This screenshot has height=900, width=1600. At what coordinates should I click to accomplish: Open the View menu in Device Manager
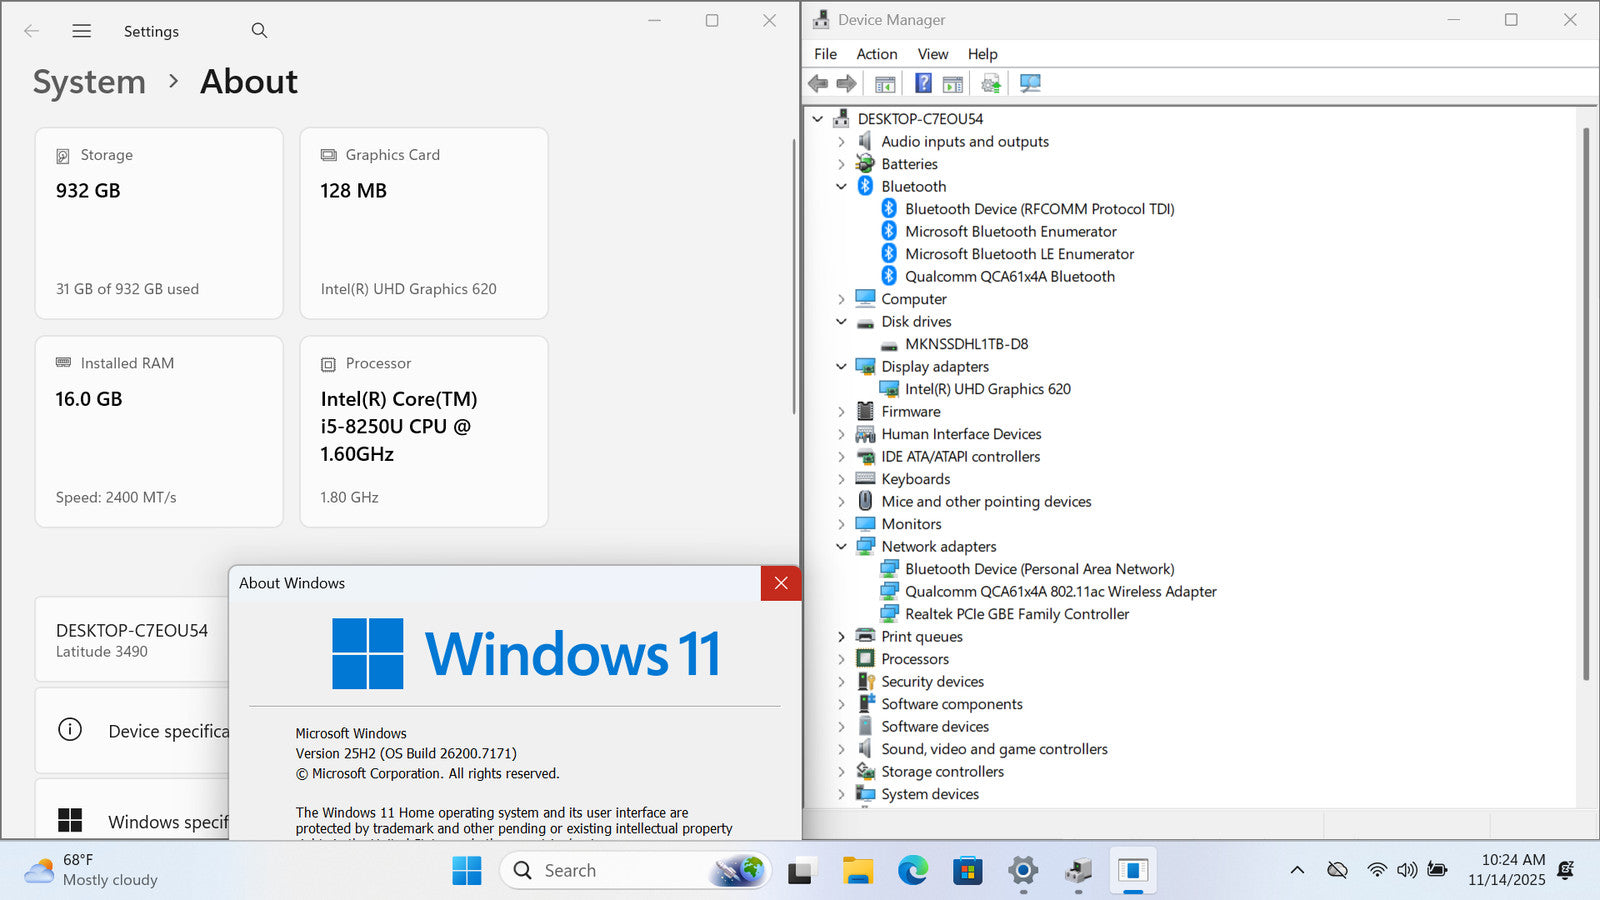[932, 54]
